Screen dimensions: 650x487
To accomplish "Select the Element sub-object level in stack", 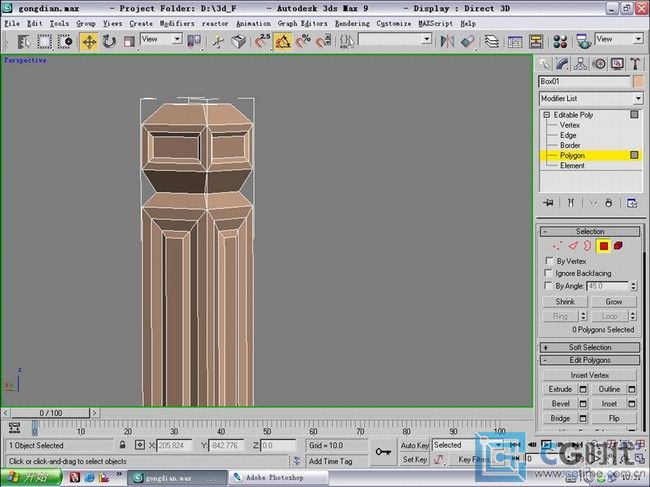I will tap(572, 165).
